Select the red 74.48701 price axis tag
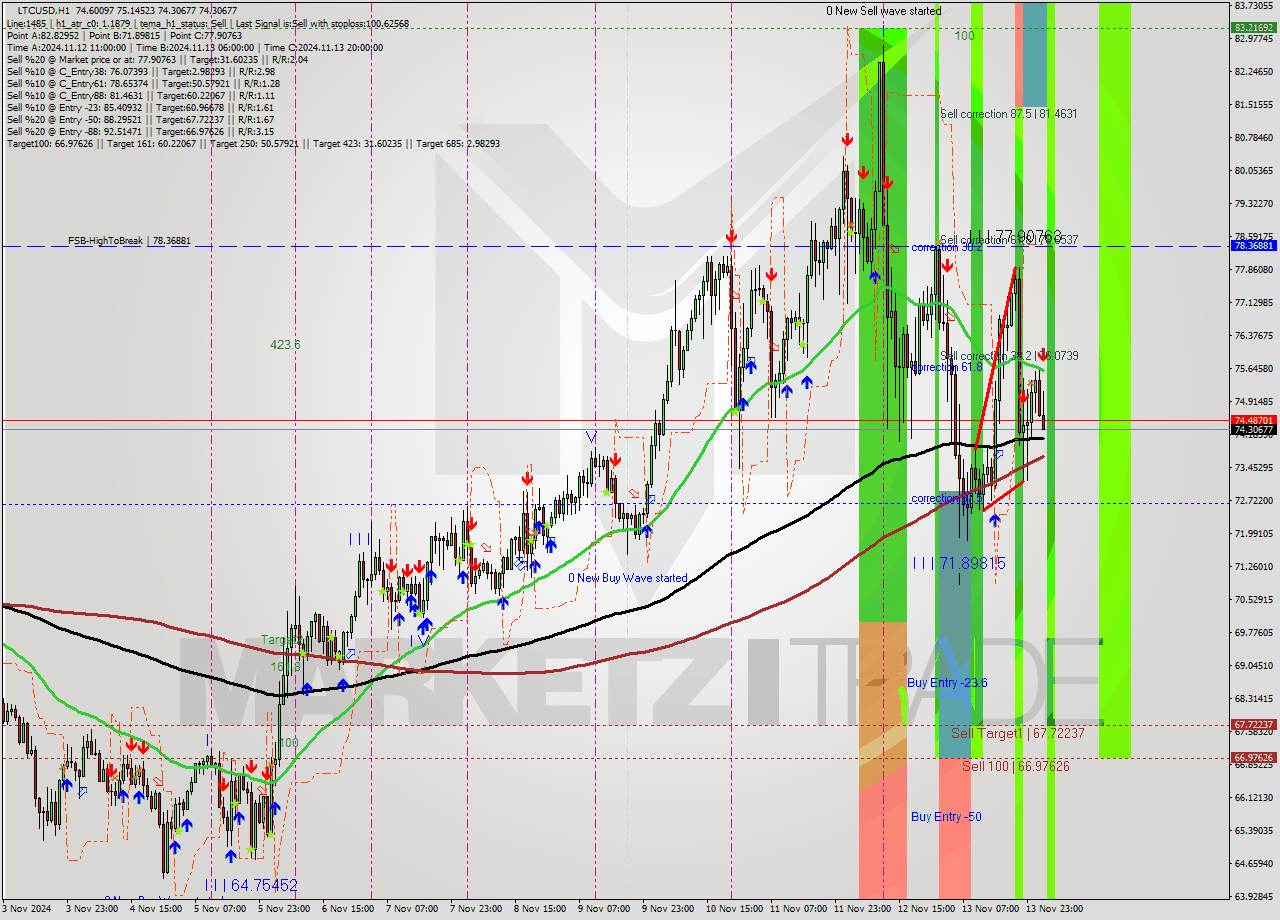 click(1253, 420)
